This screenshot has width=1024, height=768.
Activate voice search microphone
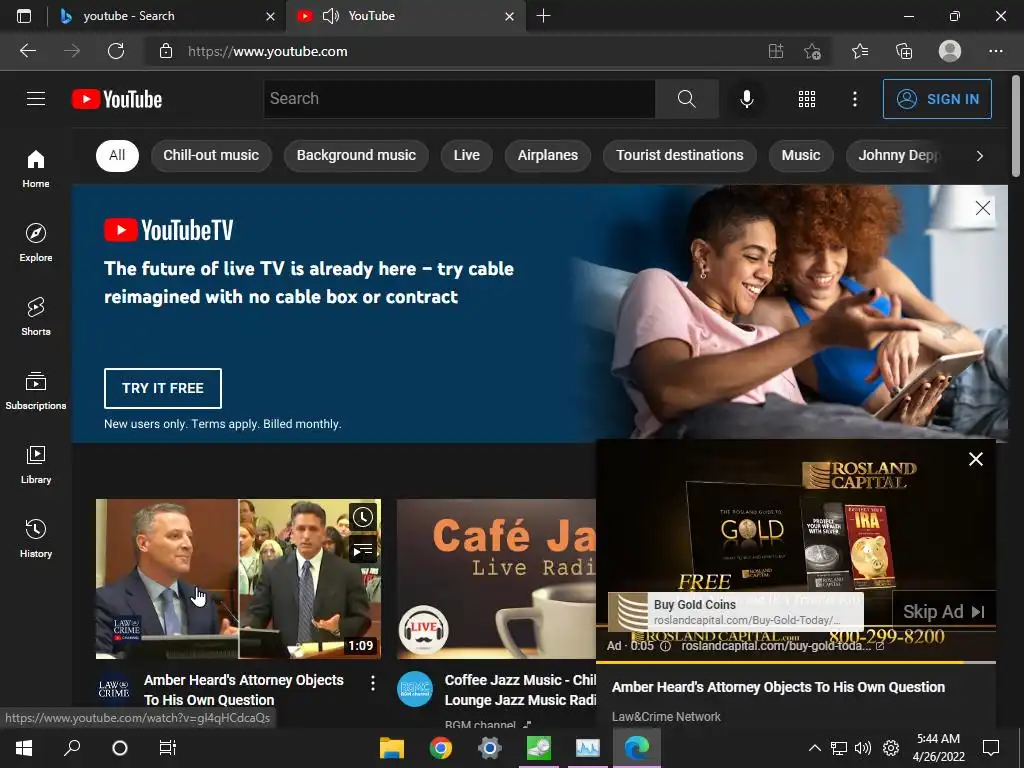click(x=746, y=99)
